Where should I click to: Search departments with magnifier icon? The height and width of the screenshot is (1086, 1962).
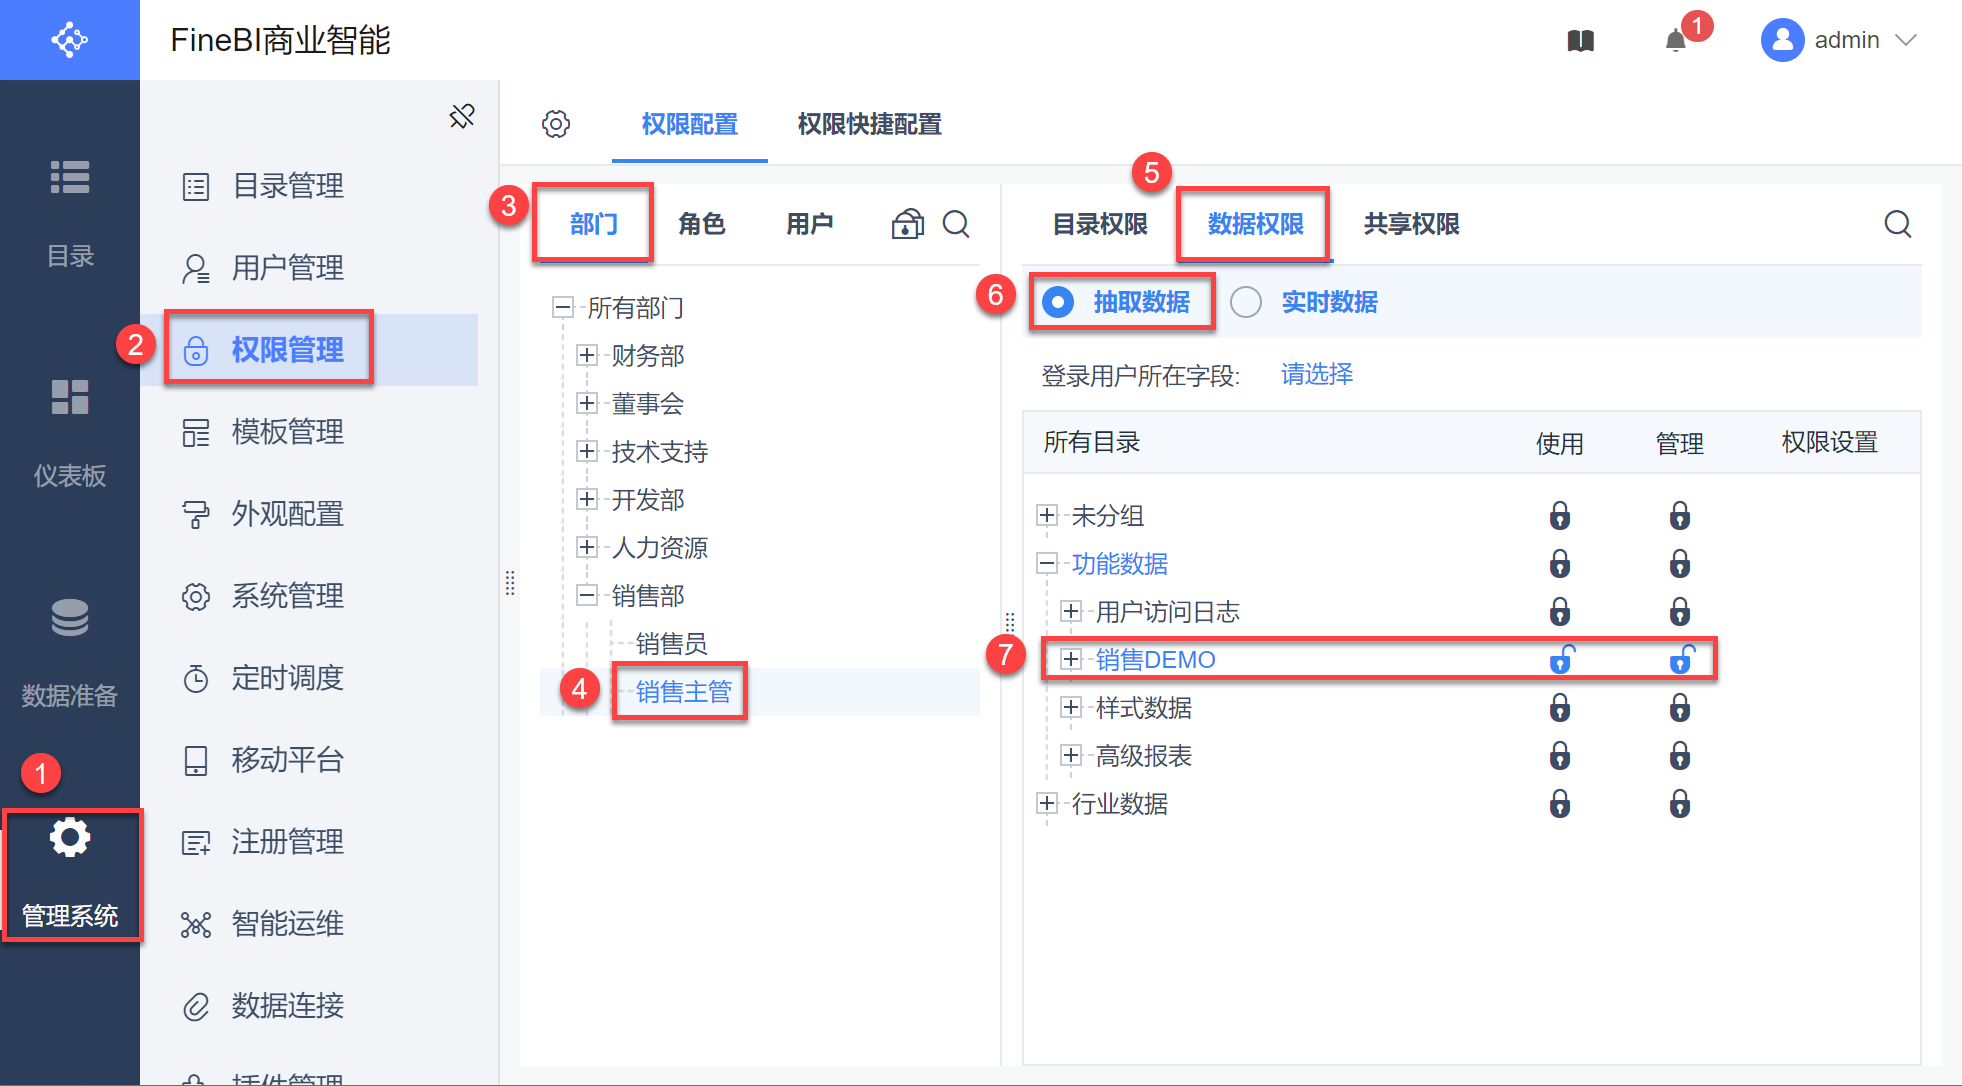[x=956, y=224]
